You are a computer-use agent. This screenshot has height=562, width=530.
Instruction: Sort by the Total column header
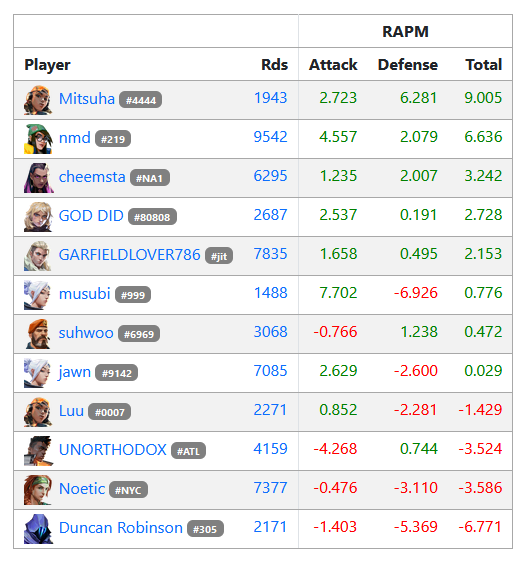point(484,65)
